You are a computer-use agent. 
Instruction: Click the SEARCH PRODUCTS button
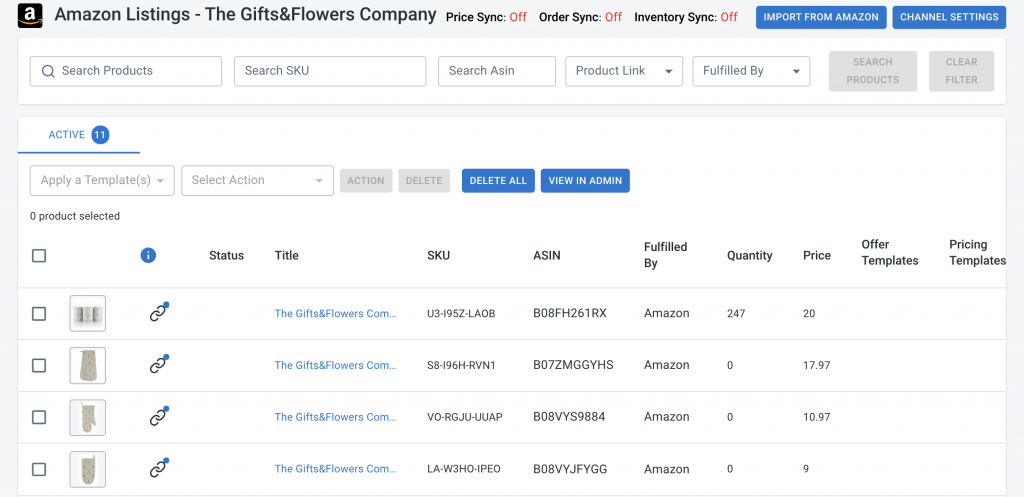[872, 71]
